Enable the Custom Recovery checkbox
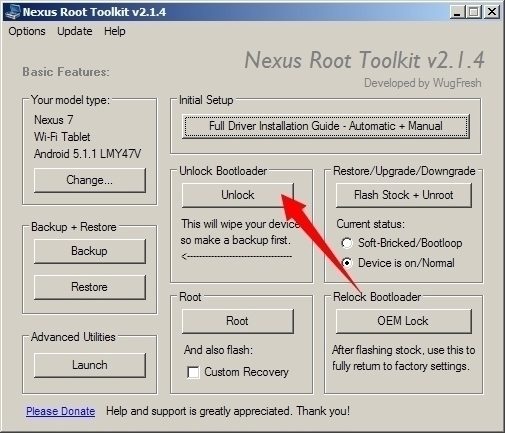Screen dimensions: 505x433 click(x=193, y=372)
